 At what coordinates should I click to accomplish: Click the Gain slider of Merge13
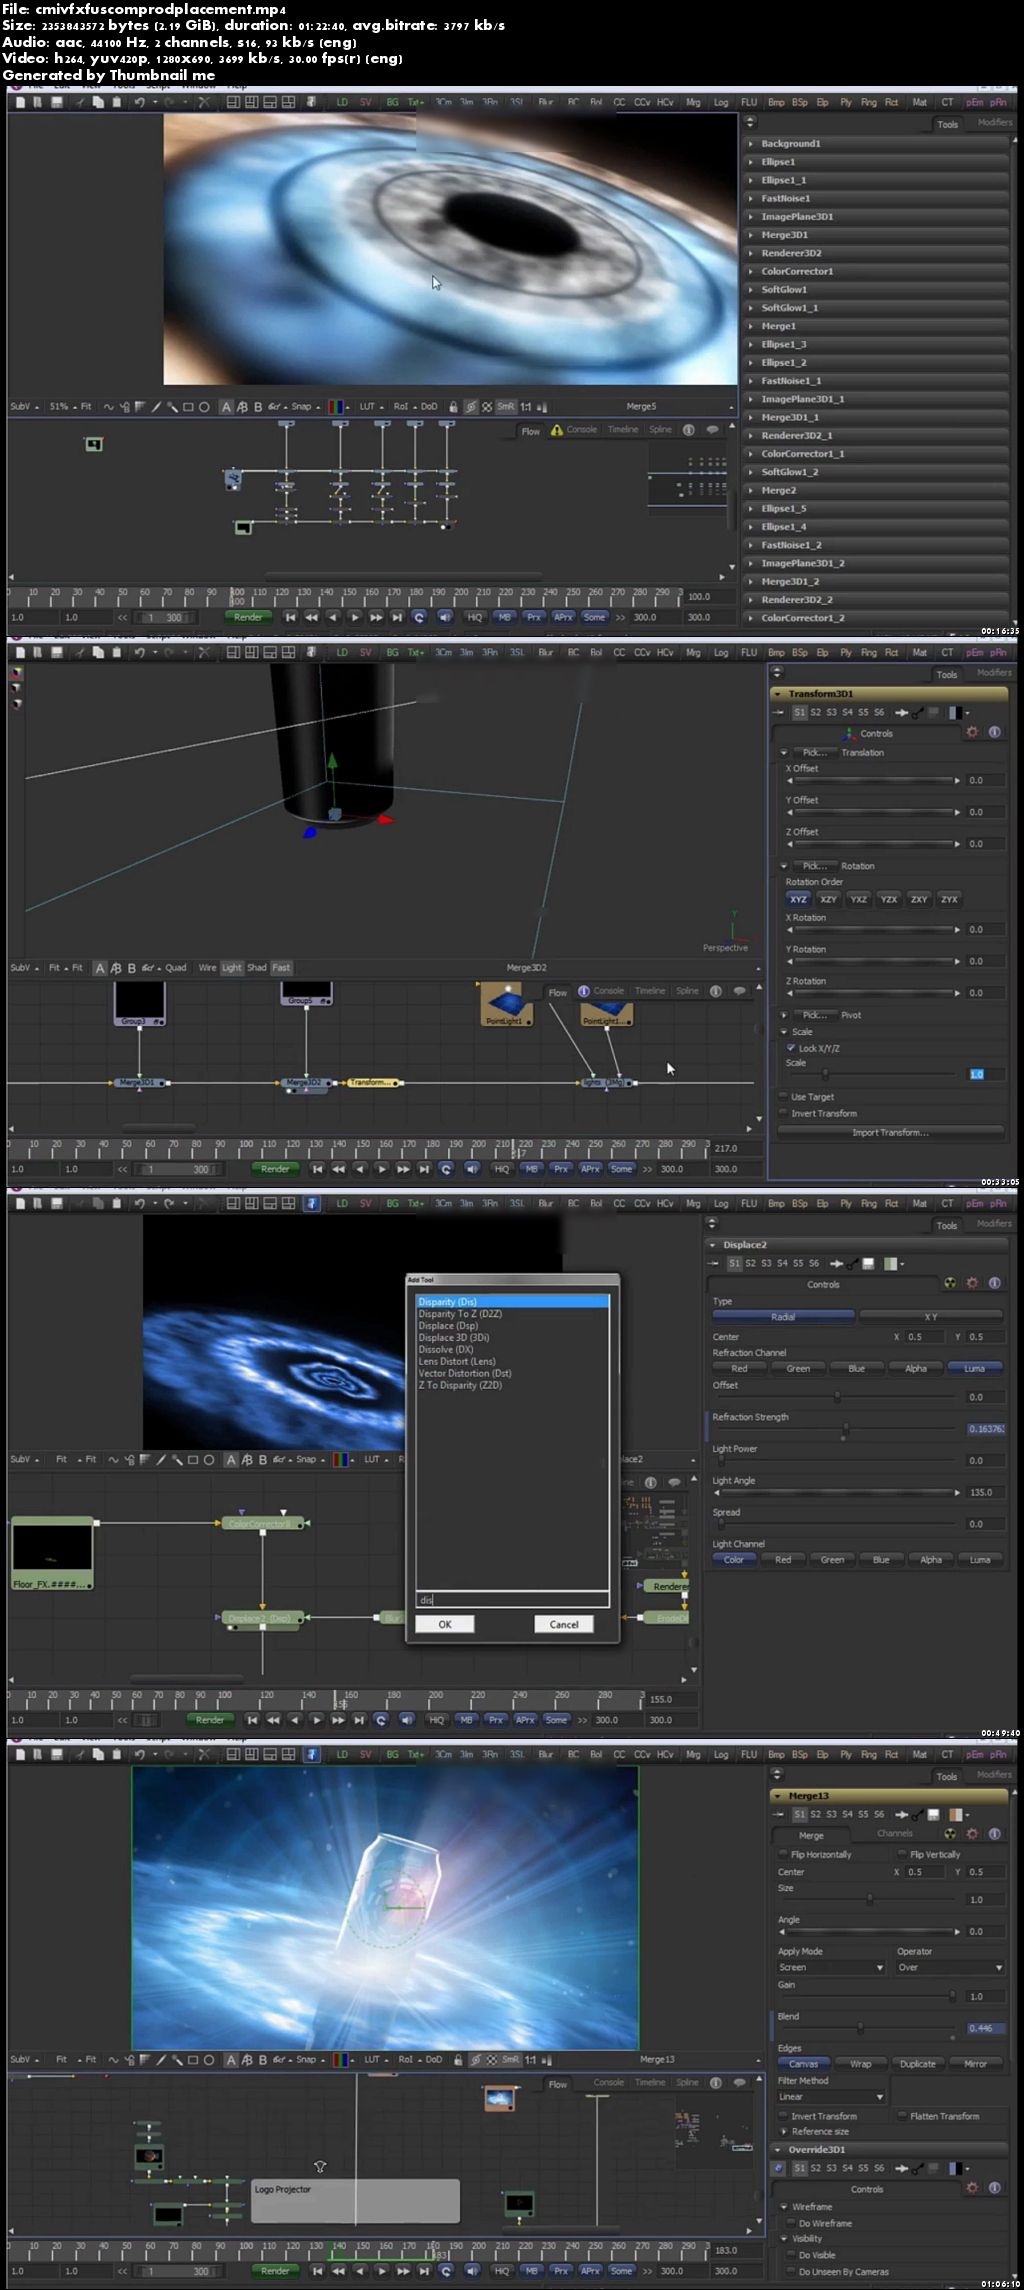pos(868,1996)
